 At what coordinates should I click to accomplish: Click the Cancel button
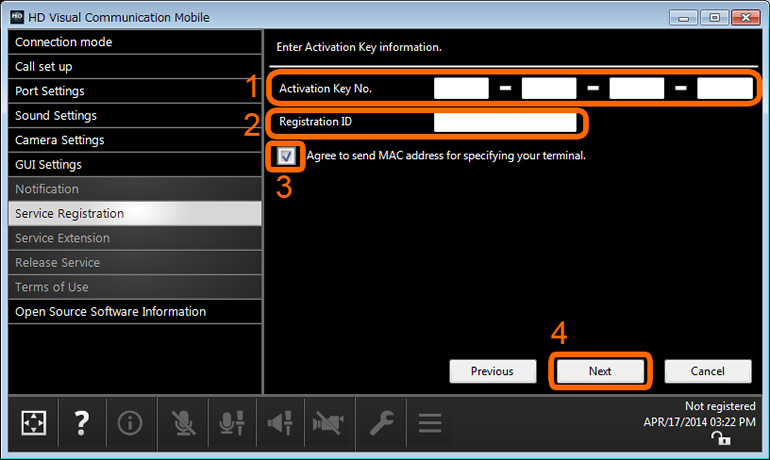coord(708,371)
